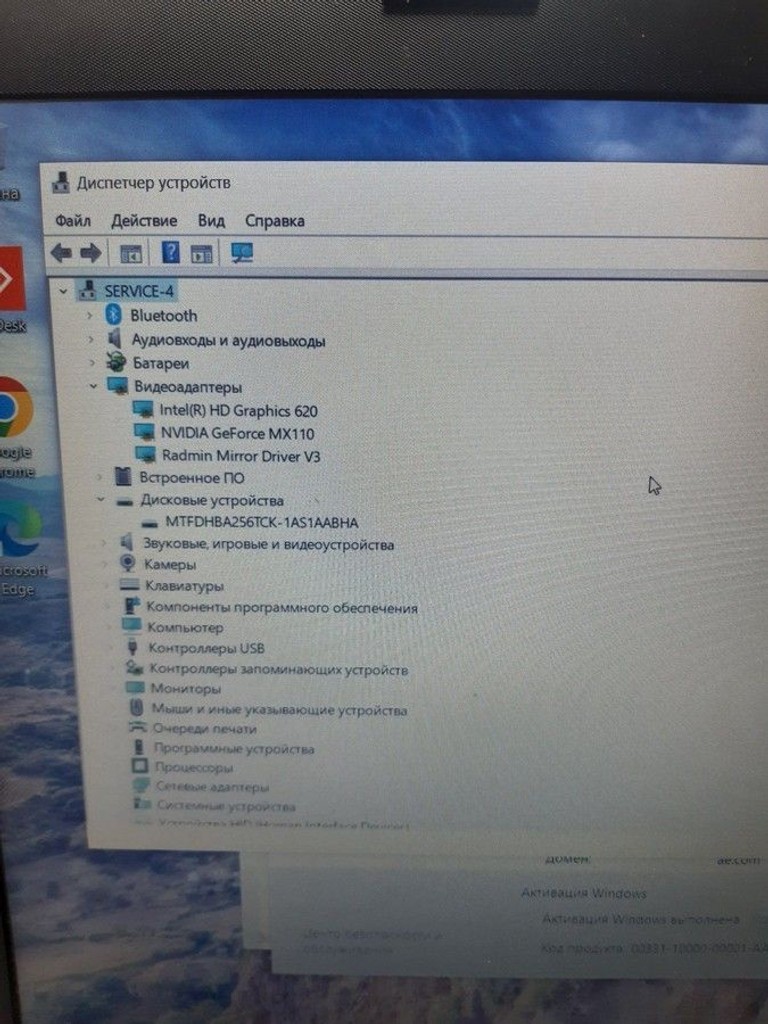Click the firmware icon beside Встроенное ПО
The width and height of the screenshot is (768, 1024).
click(123, 477)
